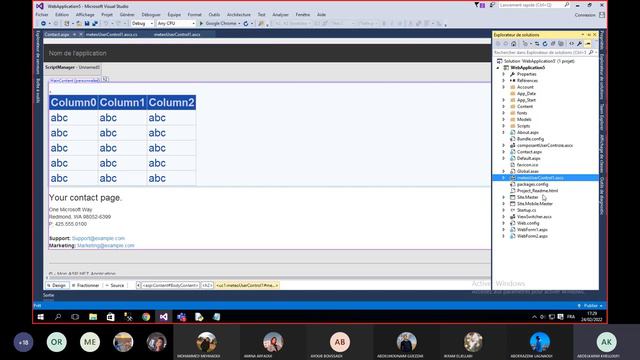The image size is (640, 360).
Task: Start debugging with the green play icon
Action: (201, 23)
